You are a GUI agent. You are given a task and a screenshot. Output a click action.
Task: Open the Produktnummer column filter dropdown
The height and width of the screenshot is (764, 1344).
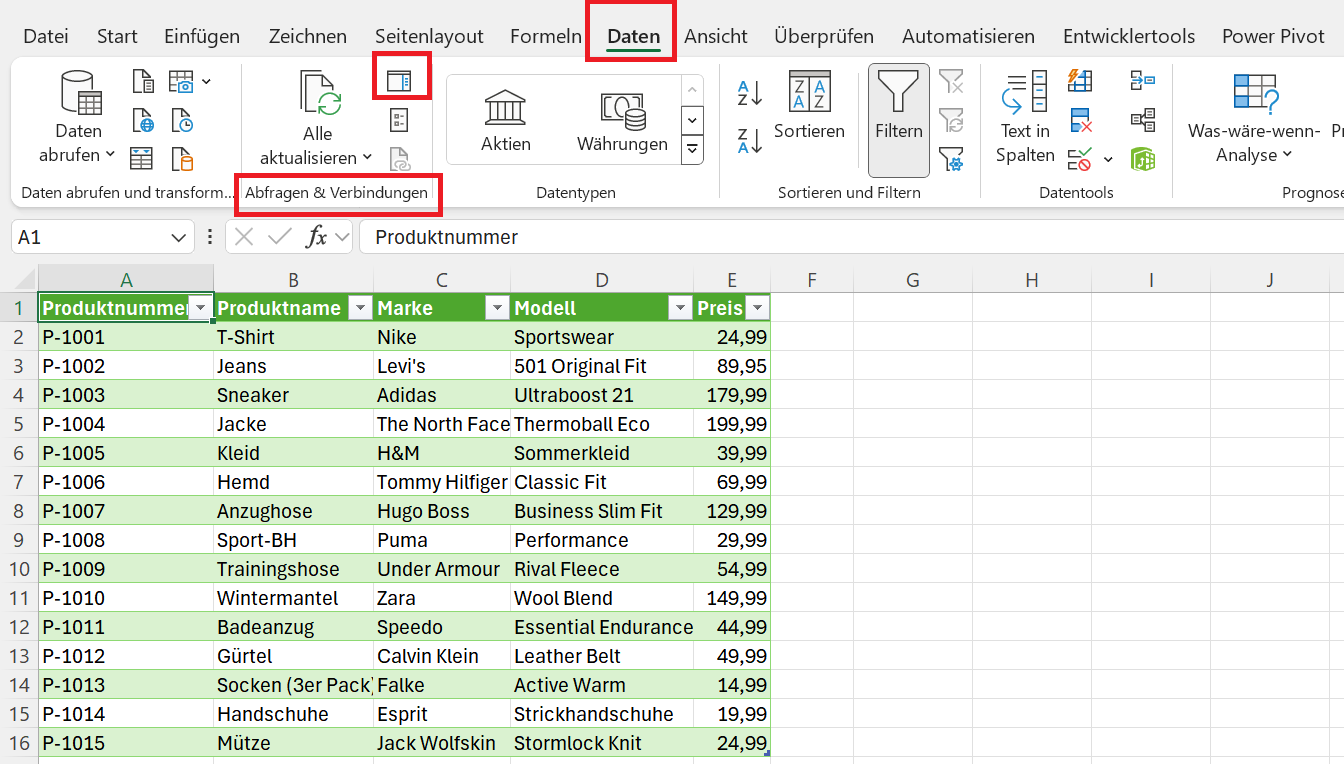coord(201,308)
